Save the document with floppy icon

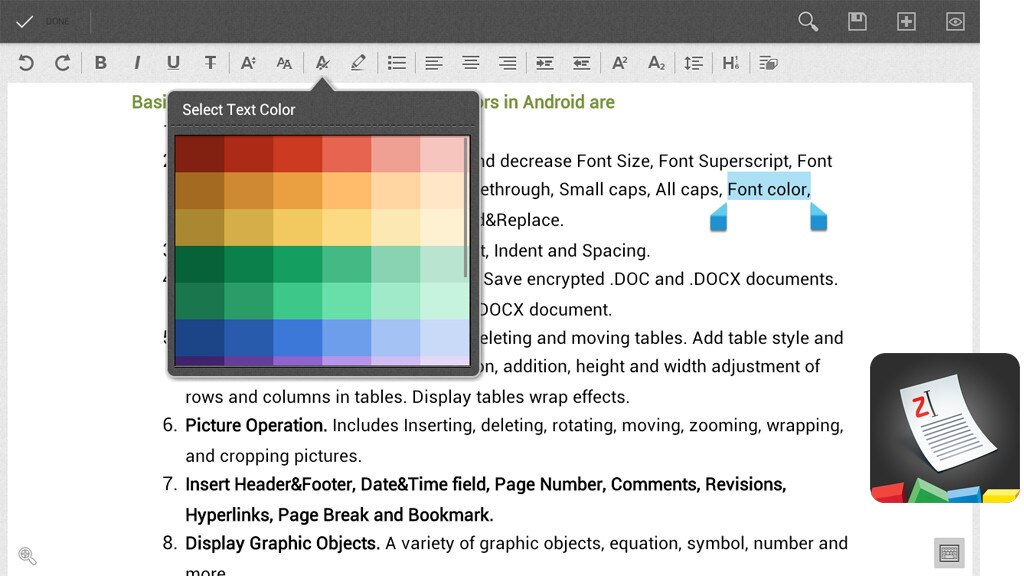click(857, 21)
